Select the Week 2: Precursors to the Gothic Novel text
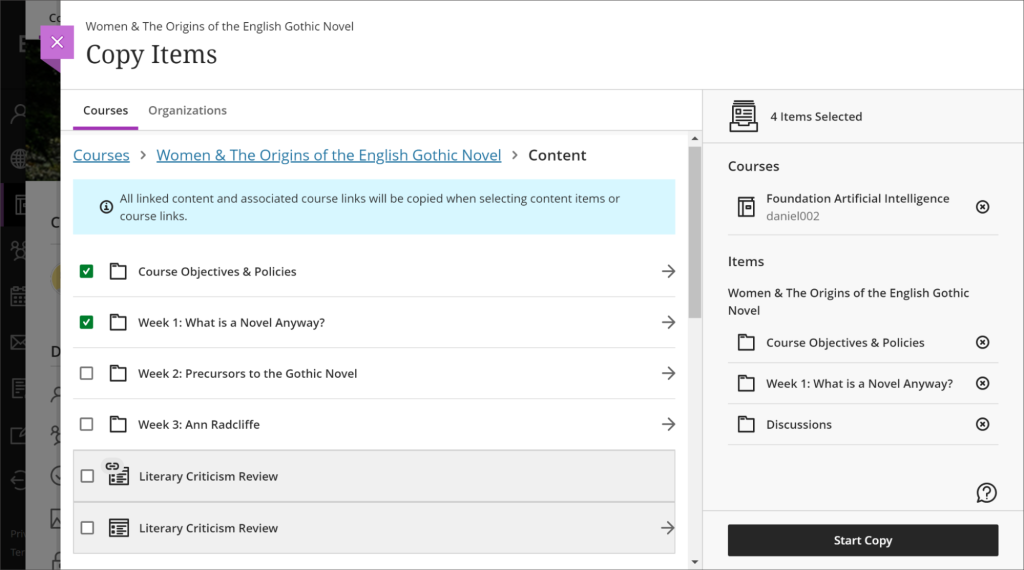The width and height of the screenshot is (1024, 570). (x=248, y=373)
